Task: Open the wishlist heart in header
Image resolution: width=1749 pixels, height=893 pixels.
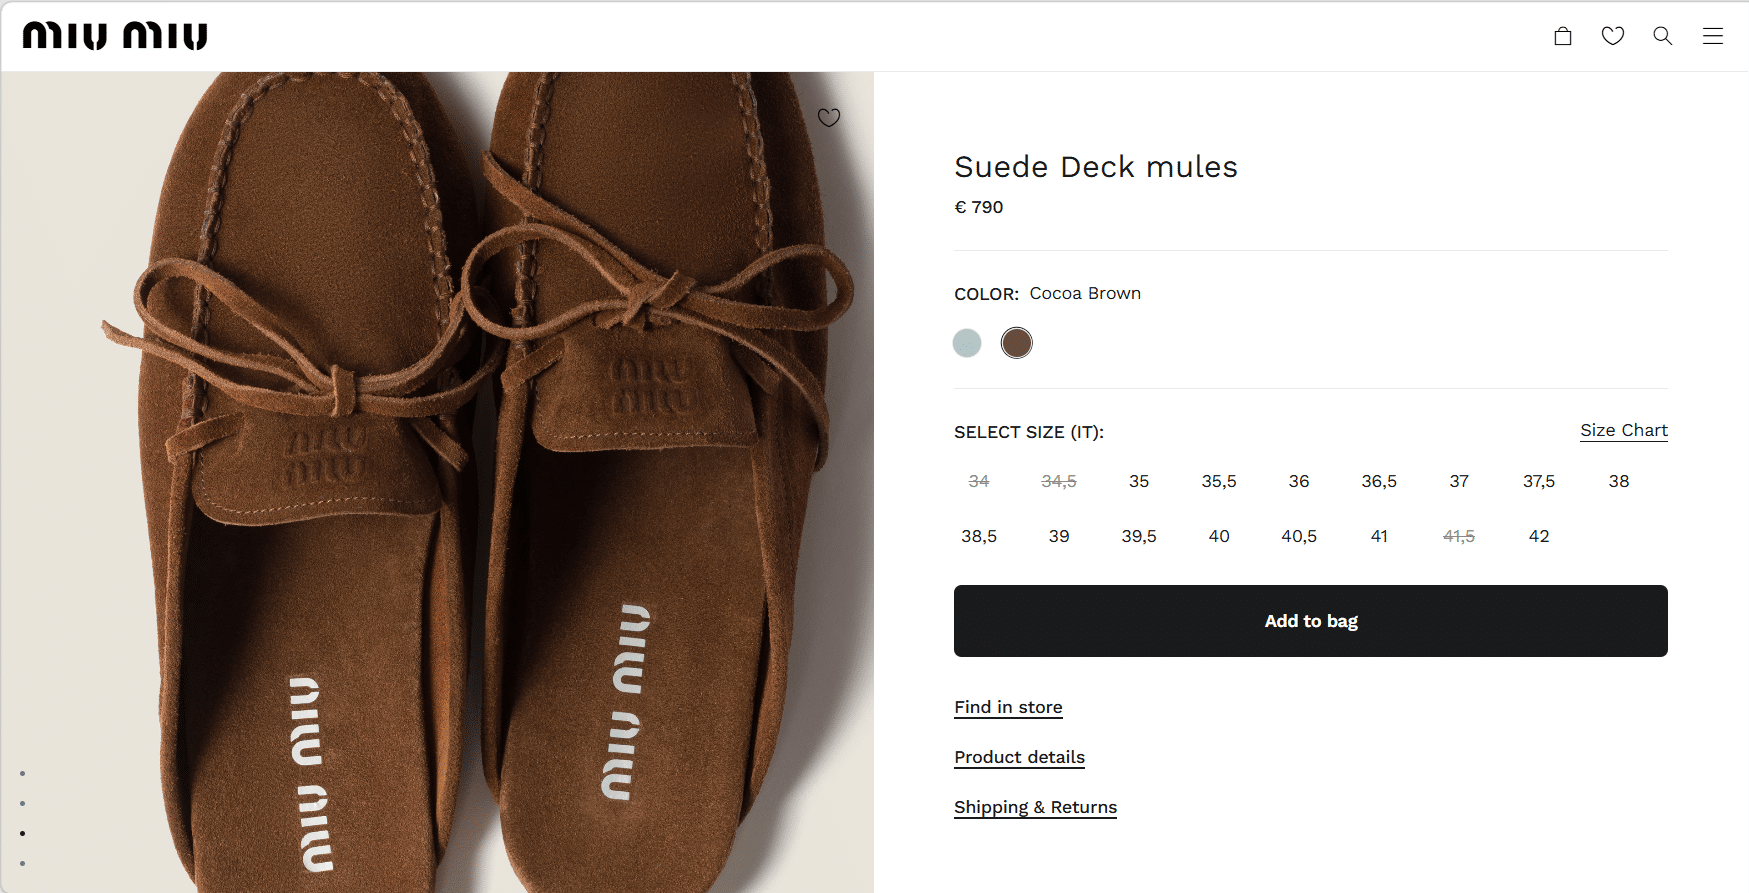Action: pos(1613,36)
